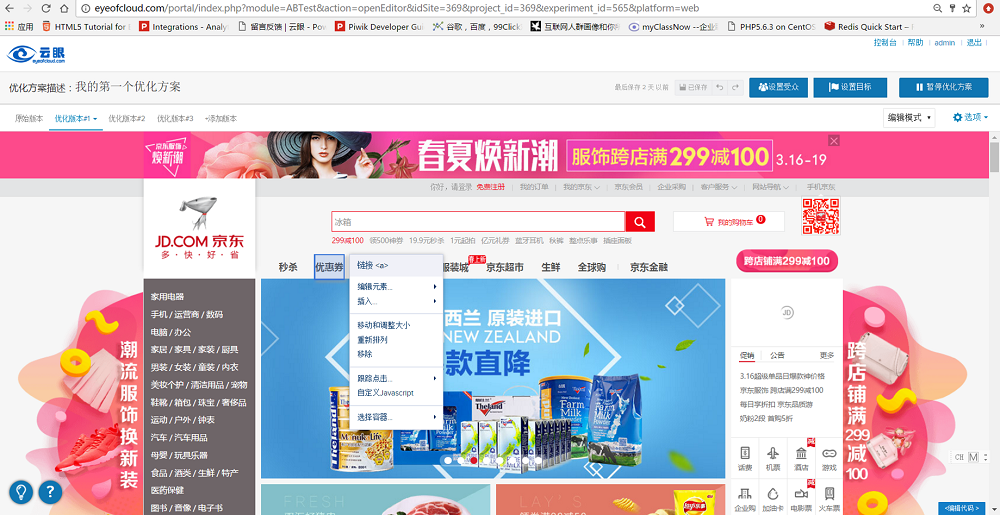Go to browser home icon

tap(64, 8)
